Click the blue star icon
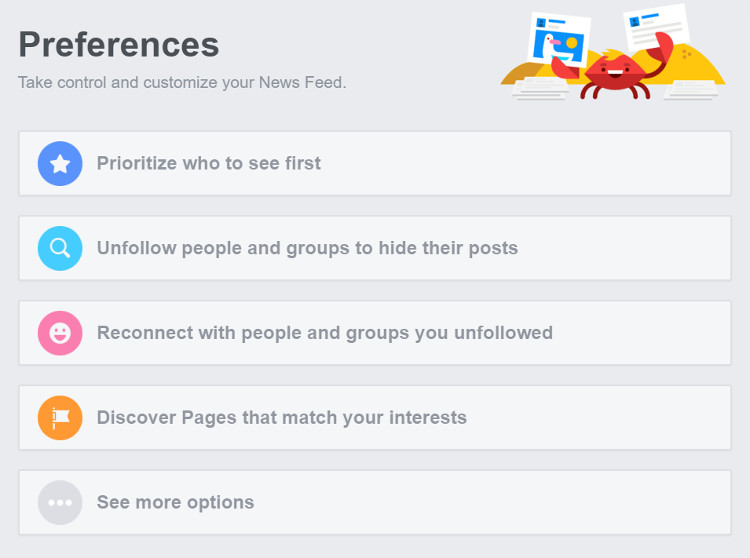This screenshot has height=558, width=750. click(x=60, y=164)
